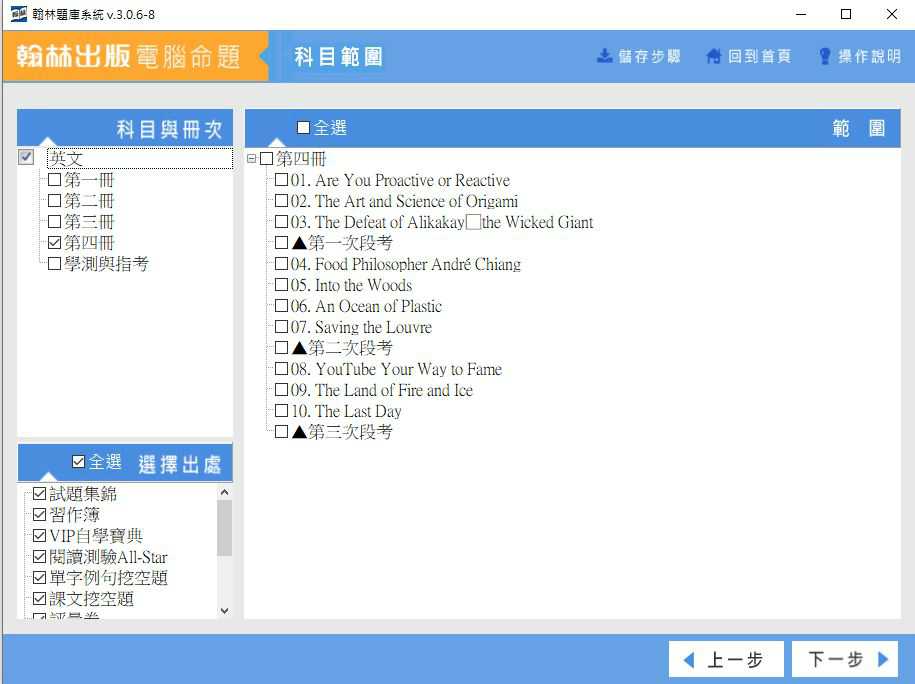Check the 學測與指考 checkbox
Viewport: 915px width, 684px height.
[54, 264]
